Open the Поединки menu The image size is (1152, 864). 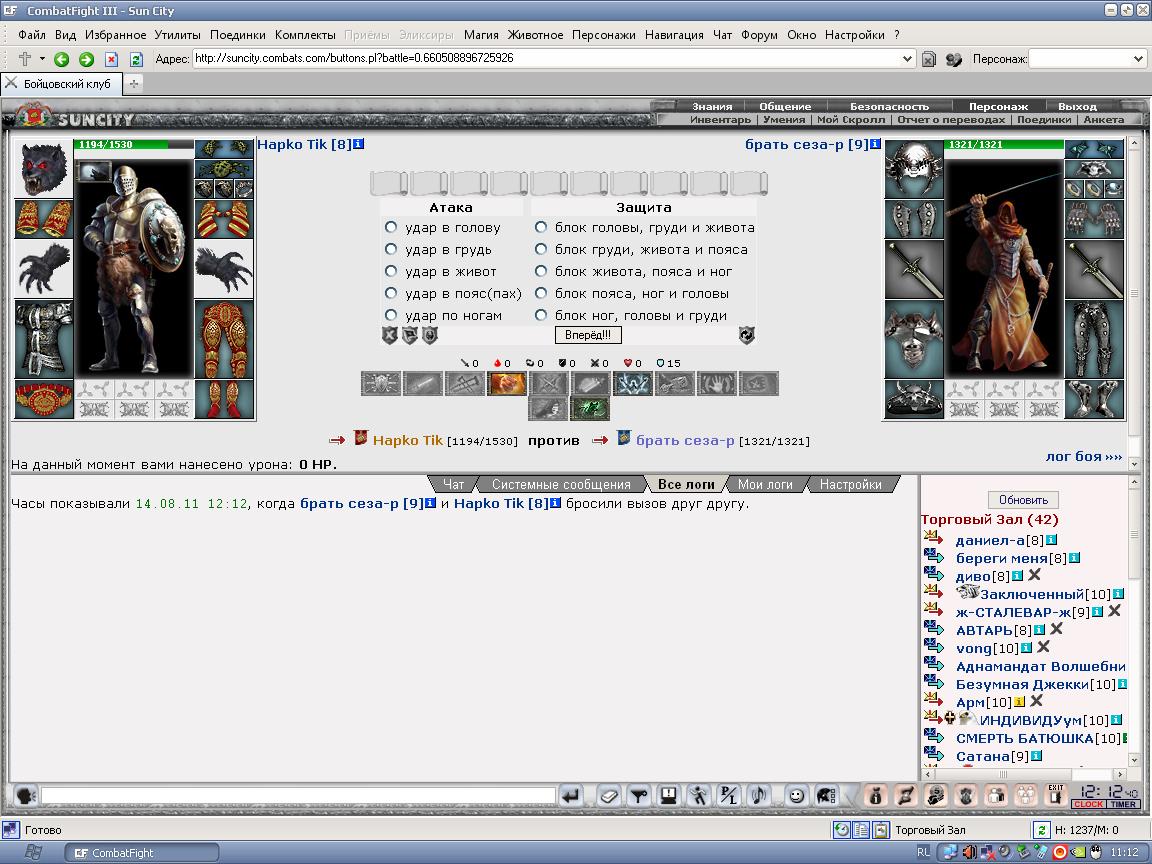237,35
